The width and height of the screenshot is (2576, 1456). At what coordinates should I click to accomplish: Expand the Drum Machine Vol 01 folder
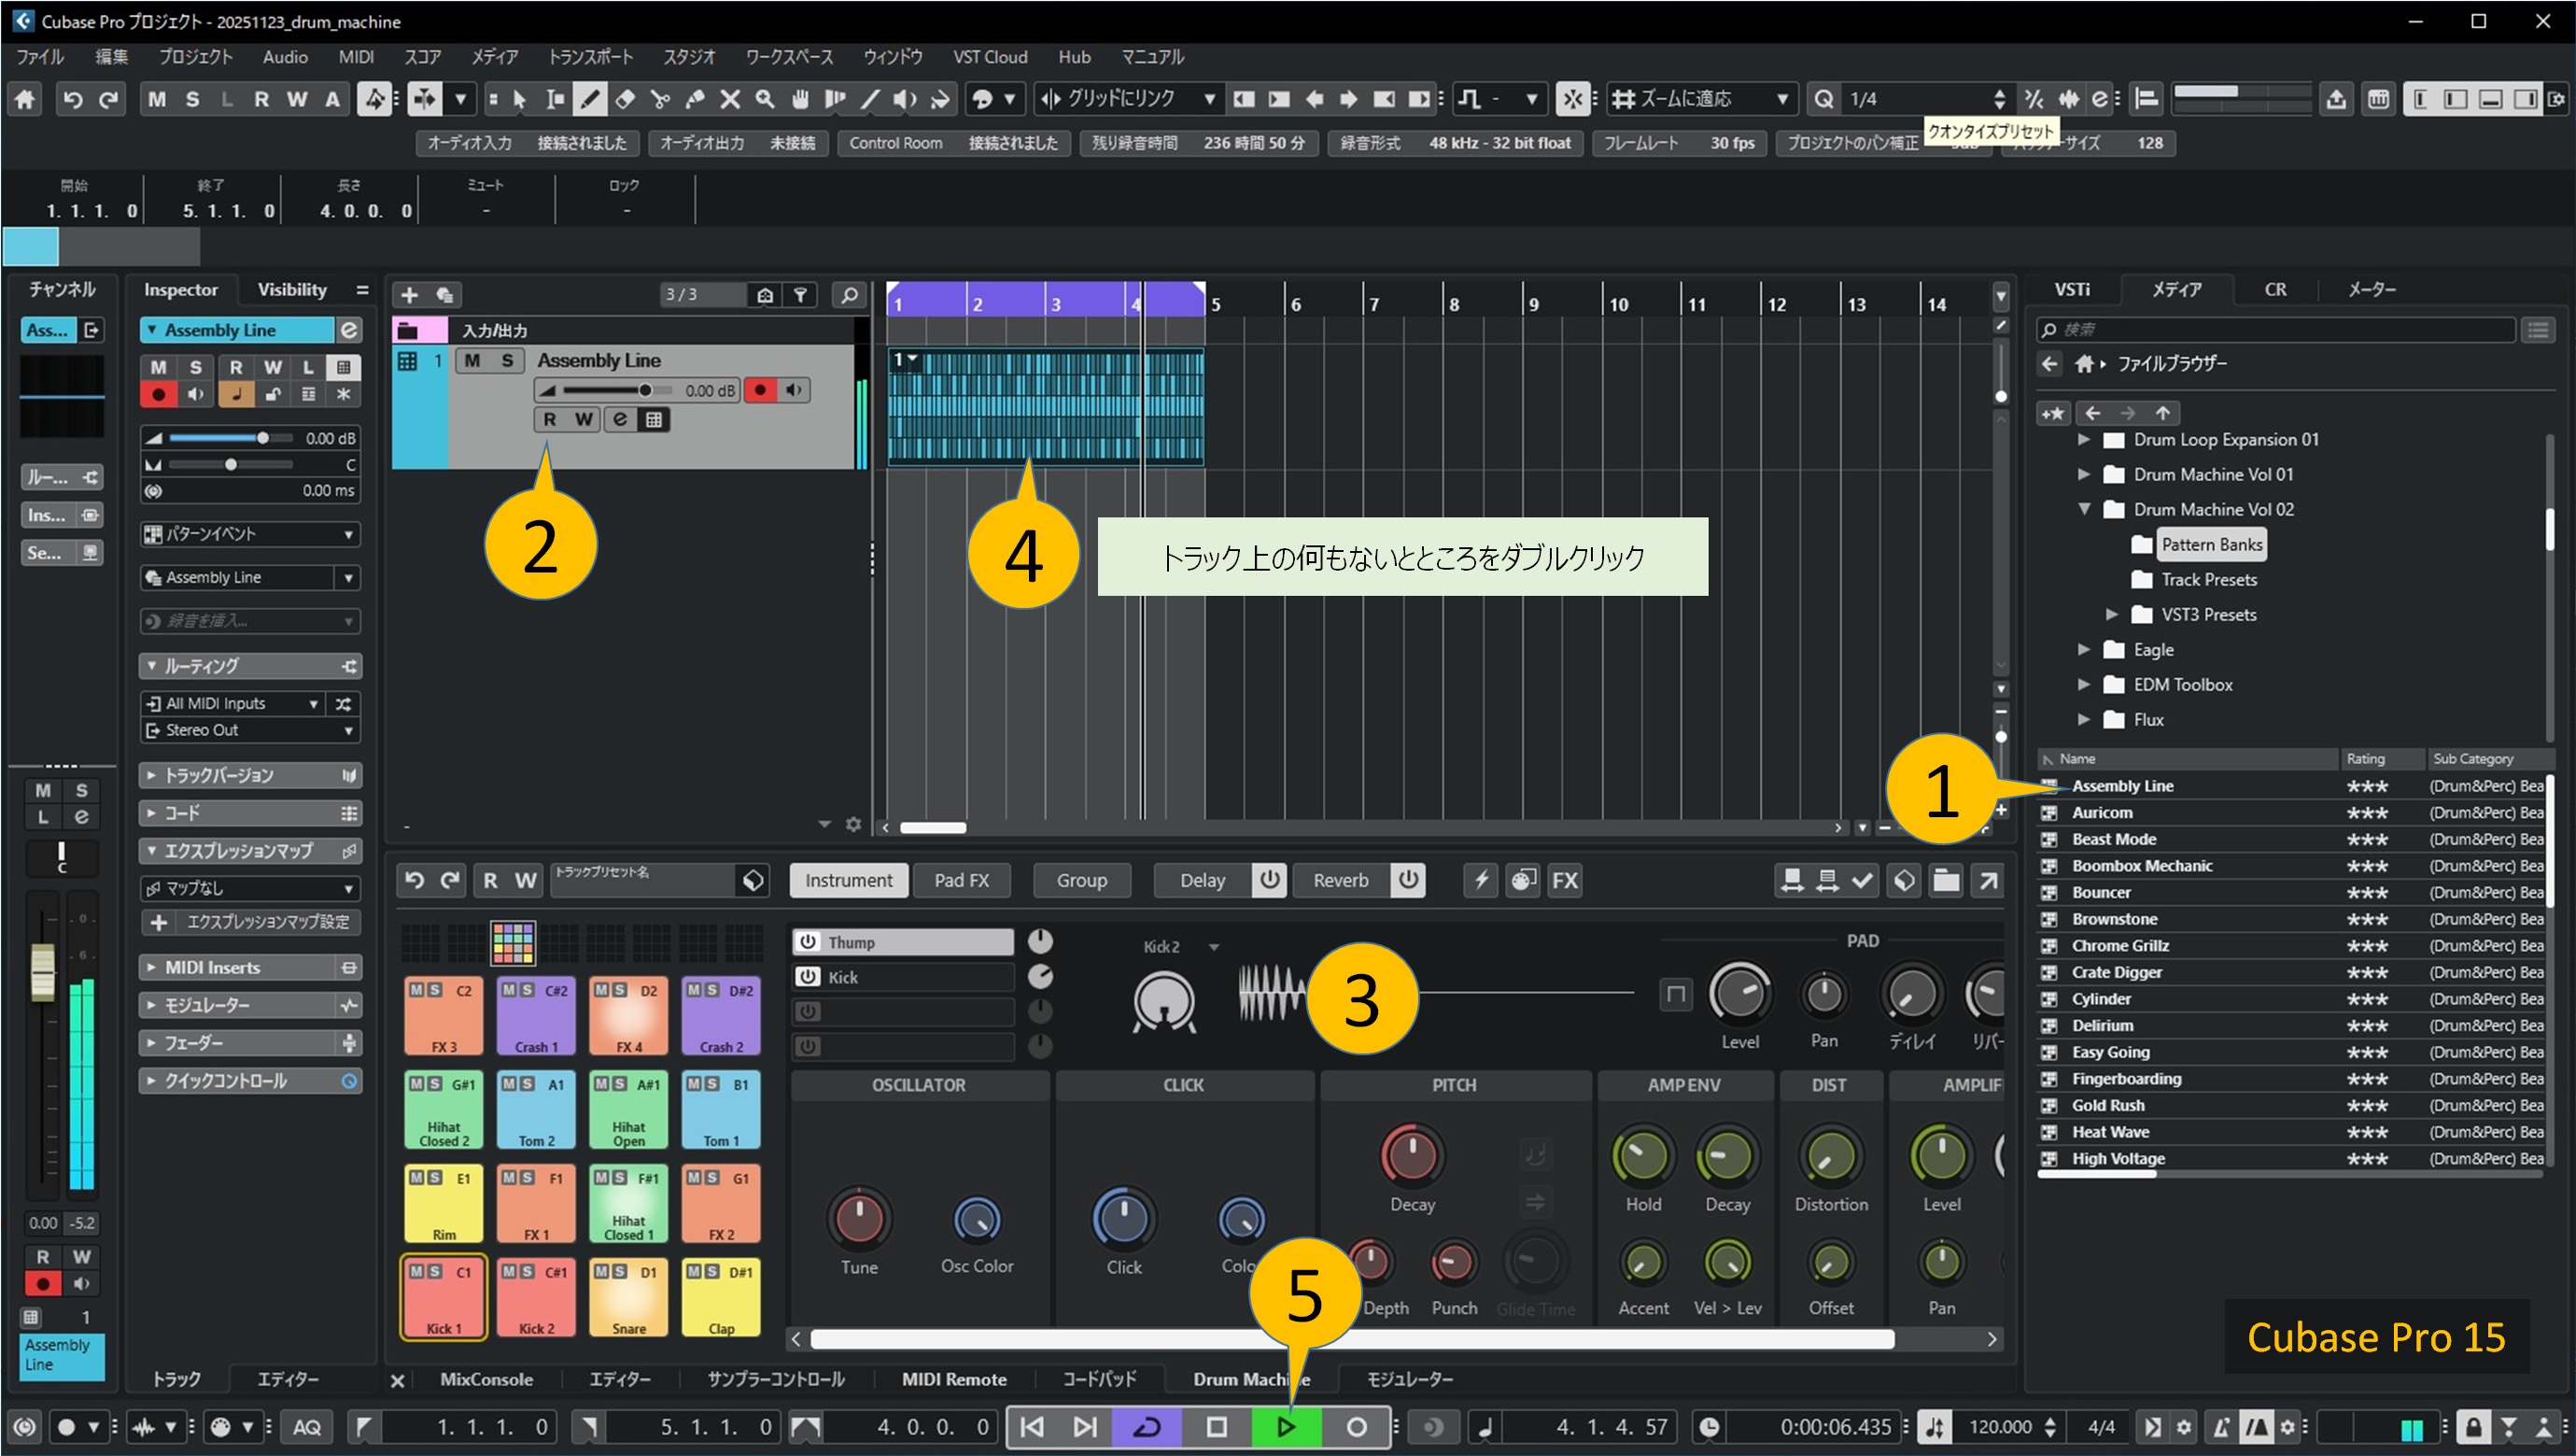[x=2083, y=474]
